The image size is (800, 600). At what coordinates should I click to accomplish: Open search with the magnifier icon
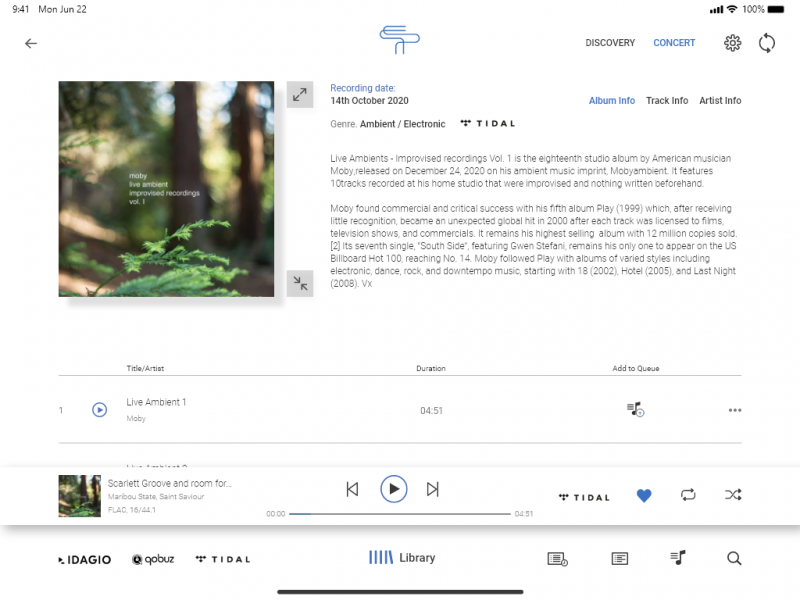[x=734, y=559]
